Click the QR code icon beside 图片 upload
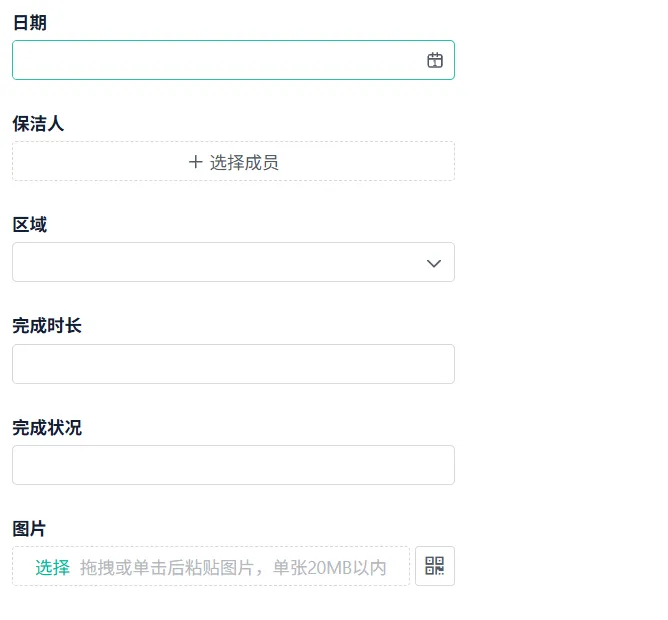Screen dimensions: 668x620 click(x=435, y=566)
